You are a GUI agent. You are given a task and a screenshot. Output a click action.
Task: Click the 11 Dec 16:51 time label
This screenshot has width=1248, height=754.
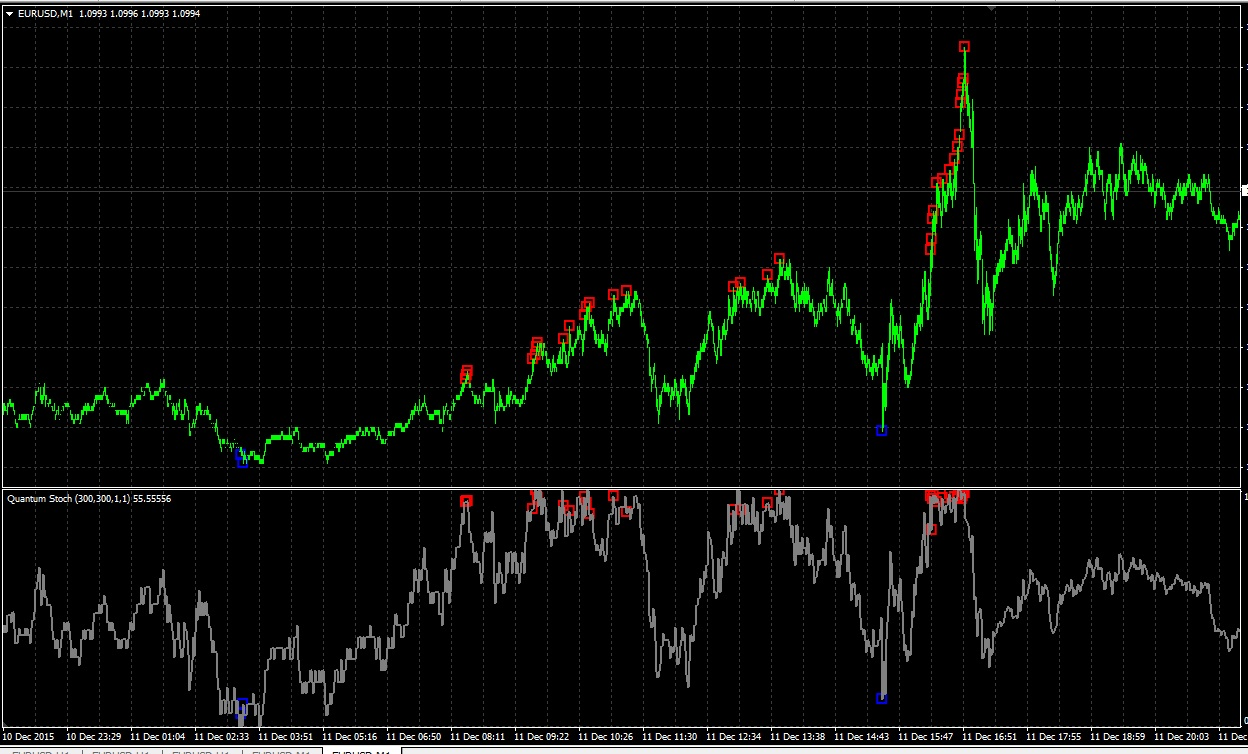tap(990, 736)
